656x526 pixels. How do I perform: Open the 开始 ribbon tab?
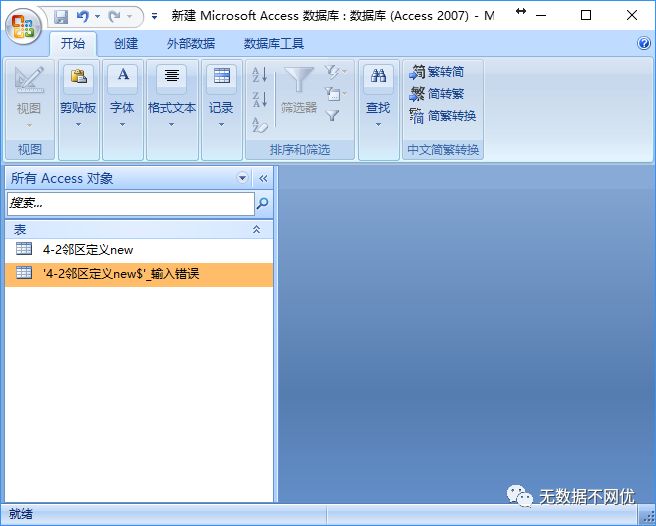pos(73,44)
